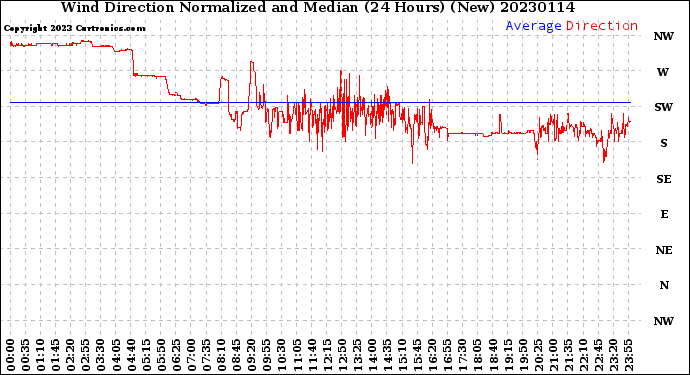Click the "Copyright 2023 Cartronics.com" text
This screenshot has height=375, width=690.
tap(74, 28)
